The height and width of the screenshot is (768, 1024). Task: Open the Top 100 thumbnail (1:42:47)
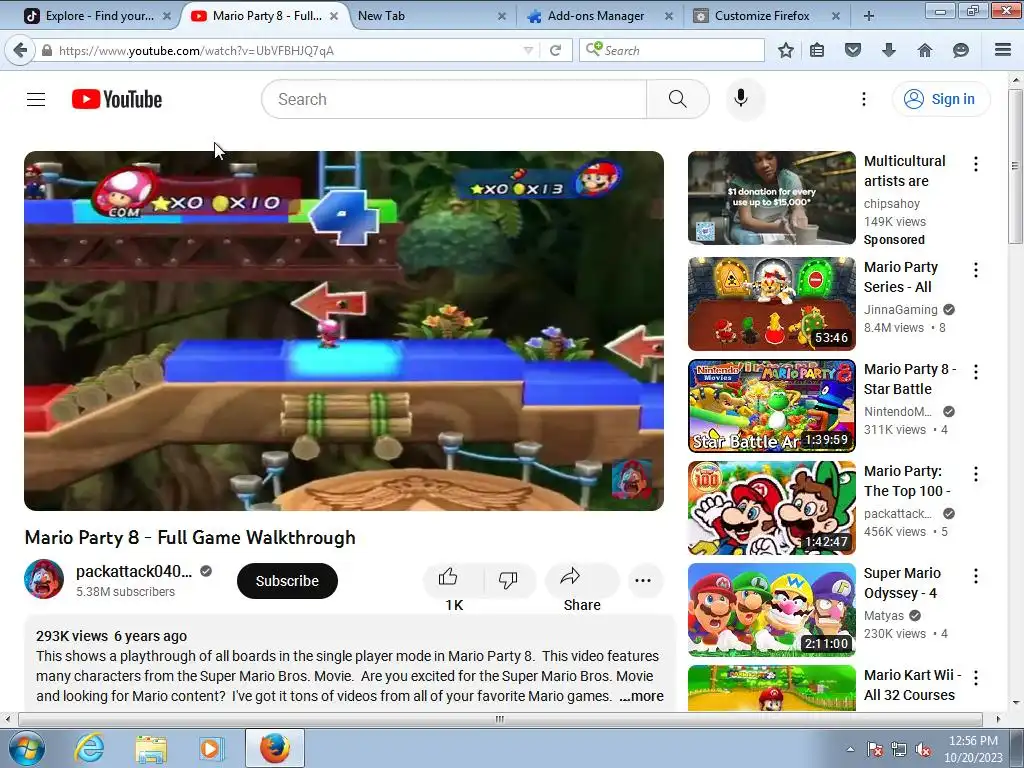tap(771, 507)
